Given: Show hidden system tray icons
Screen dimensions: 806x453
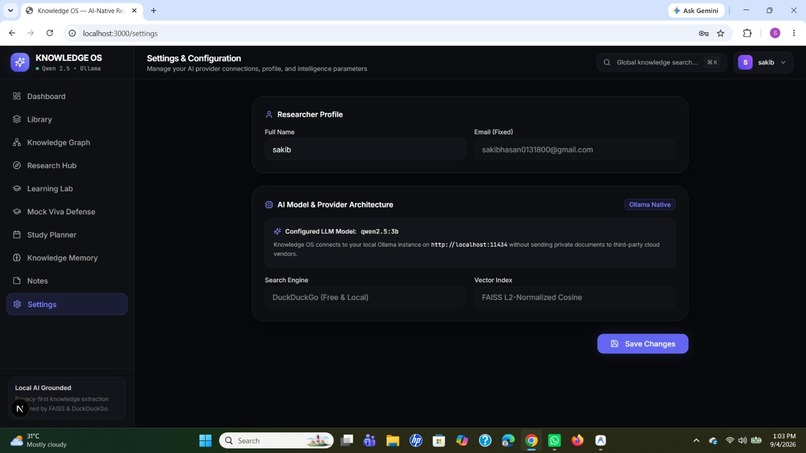Looking at the screenshot, I should (696, 441).
